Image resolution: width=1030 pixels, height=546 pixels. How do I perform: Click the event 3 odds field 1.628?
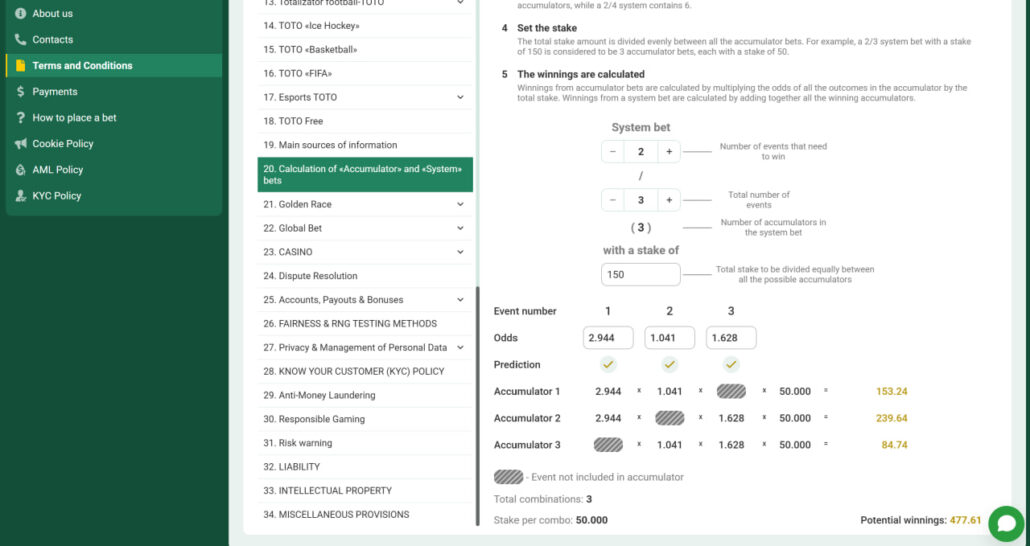[x=731, y=338]
